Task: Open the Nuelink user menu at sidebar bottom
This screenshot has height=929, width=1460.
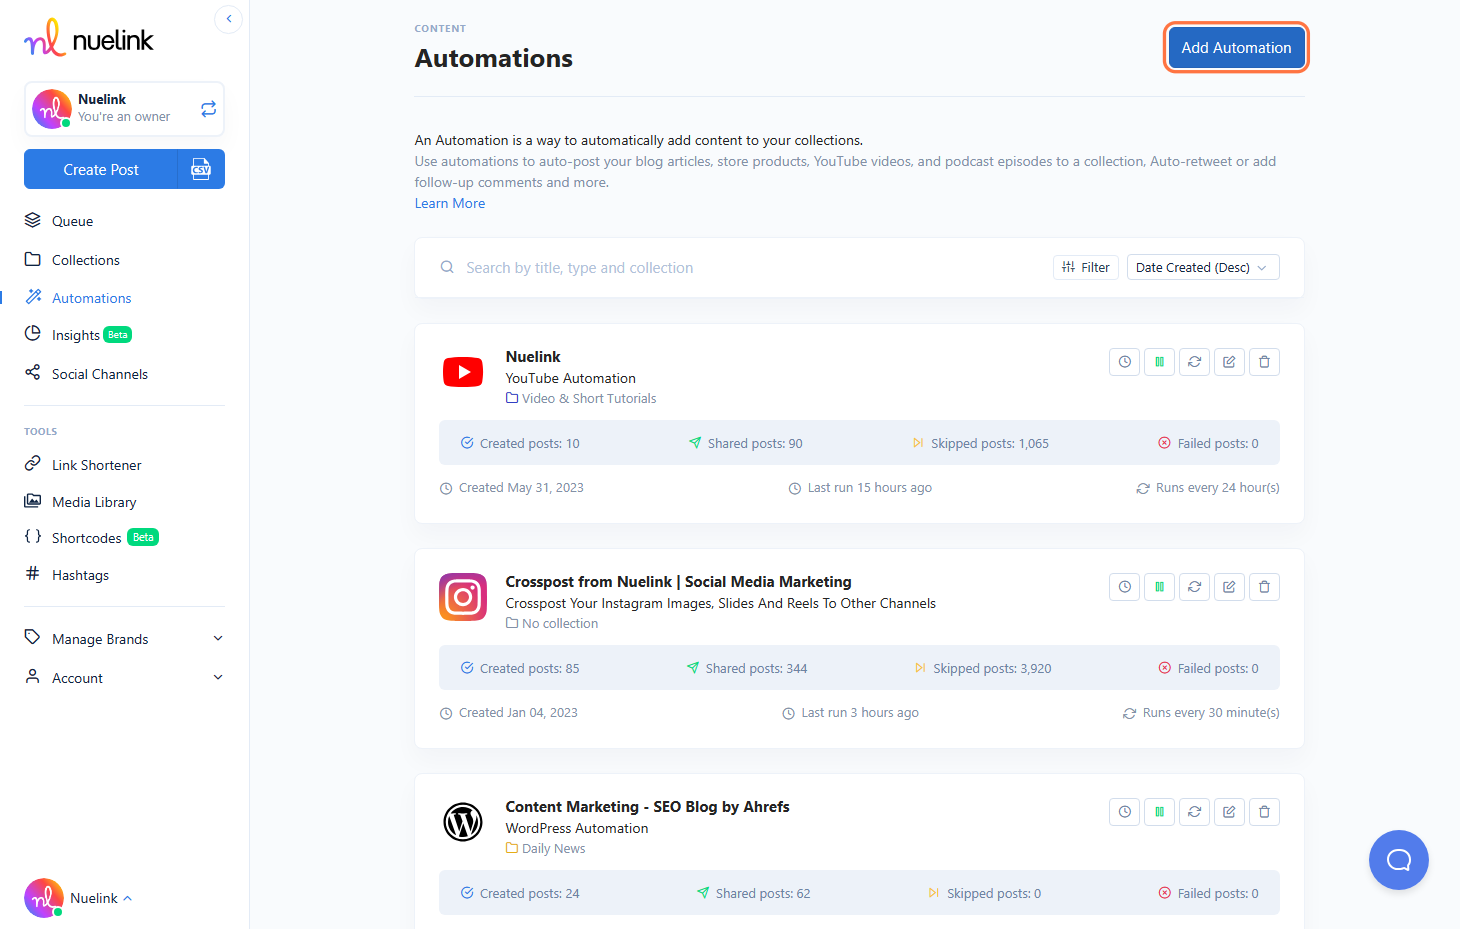Action: [x=79, y=898]
